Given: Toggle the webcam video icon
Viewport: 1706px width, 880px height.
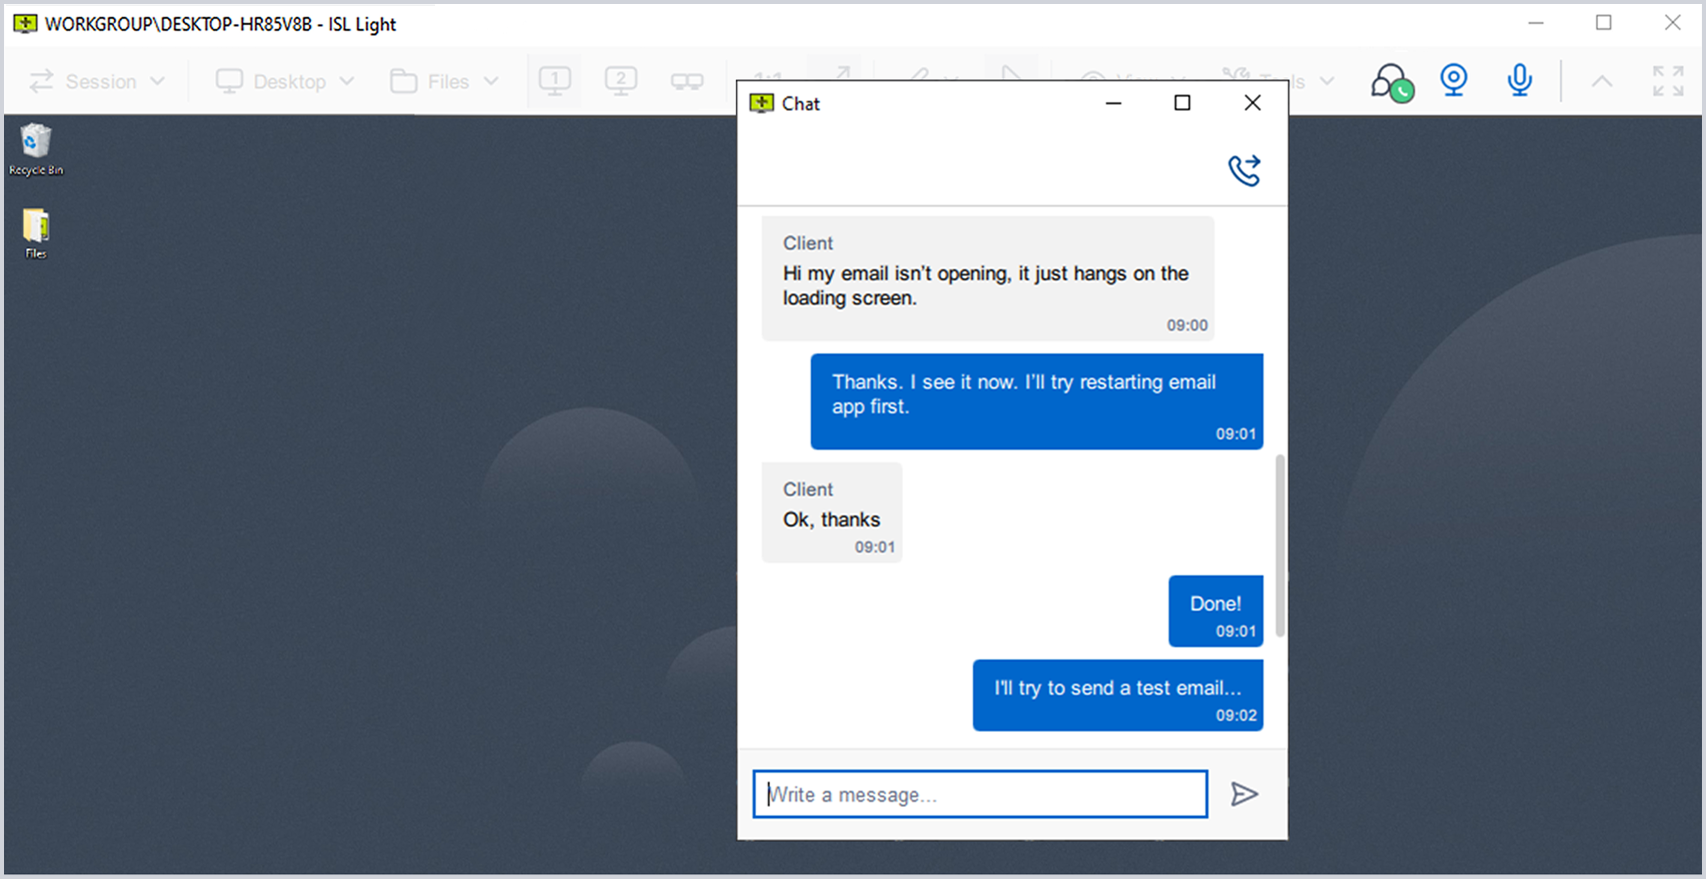Looking at the screenshot, I should [1453, 81].
